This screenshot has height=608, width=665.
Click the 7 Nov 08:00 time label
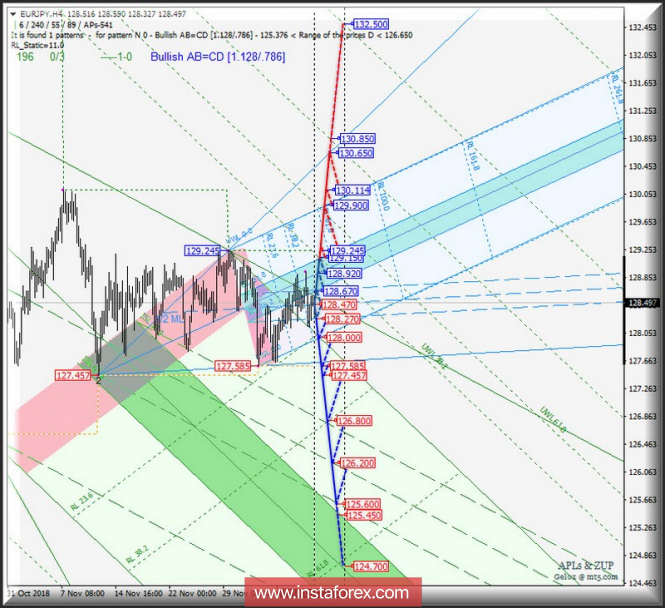82,593
